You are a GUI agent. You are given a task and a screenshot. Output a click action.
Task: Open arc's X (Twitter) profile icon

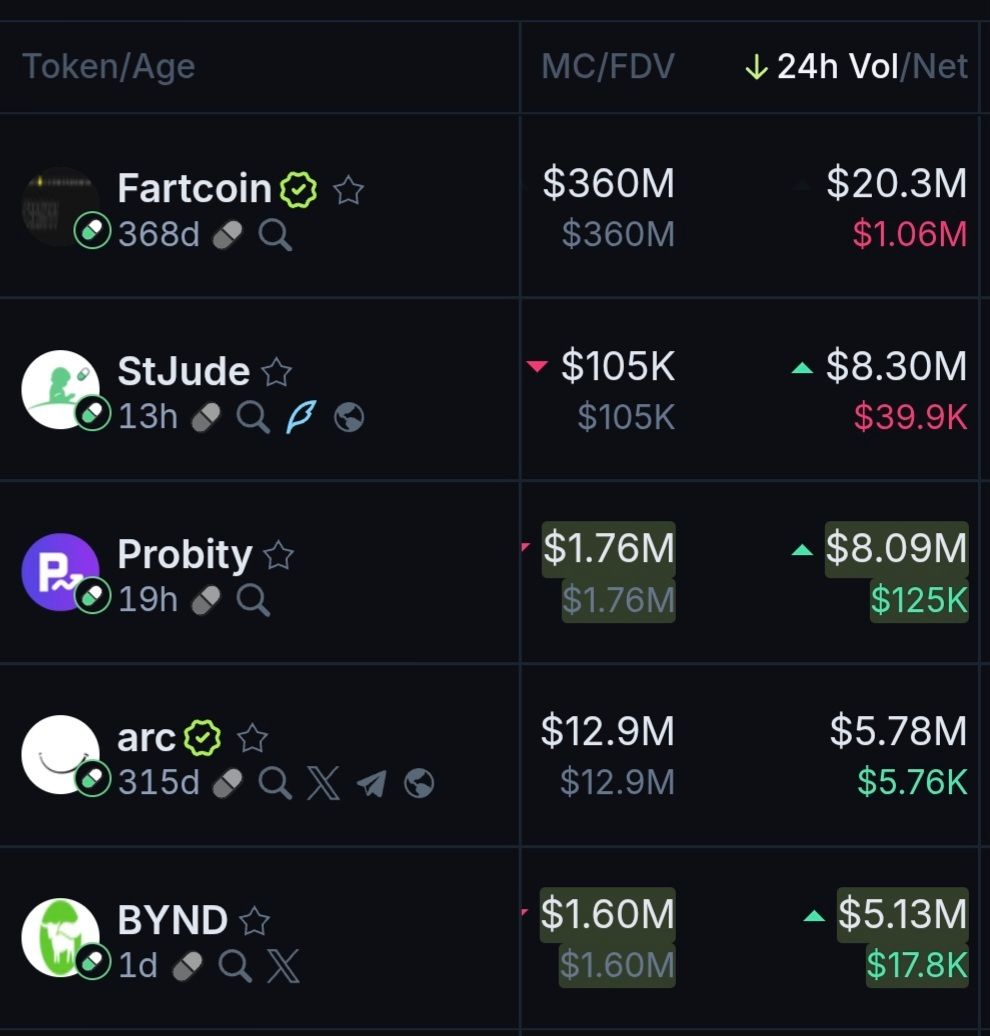[322, 783]
